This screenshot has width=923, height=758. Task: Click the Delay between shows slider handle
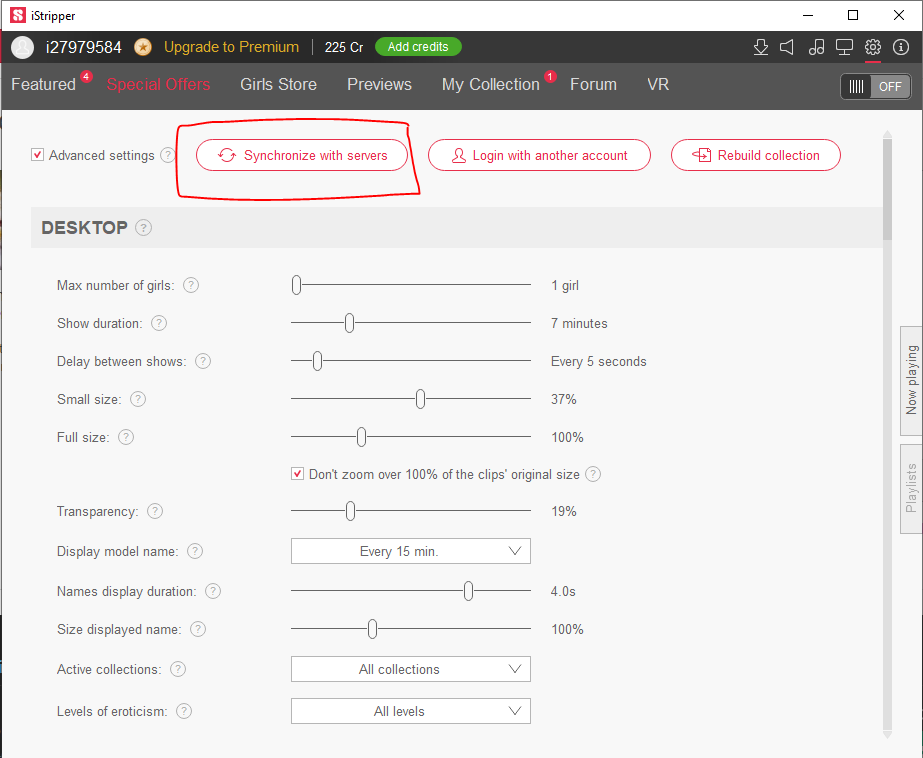click(317, 361)
